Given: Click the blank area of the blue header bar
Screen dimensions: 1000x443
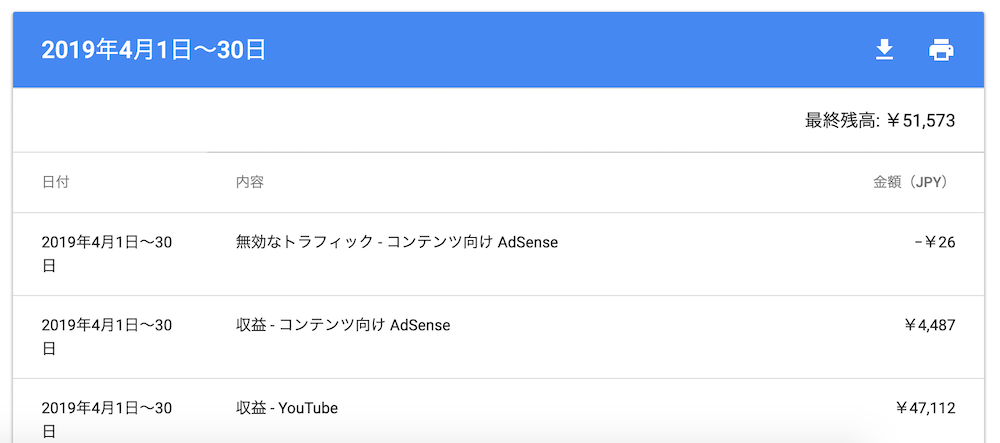Looking at the screenshot, I should pyautogui.click(x=568, y=50).
